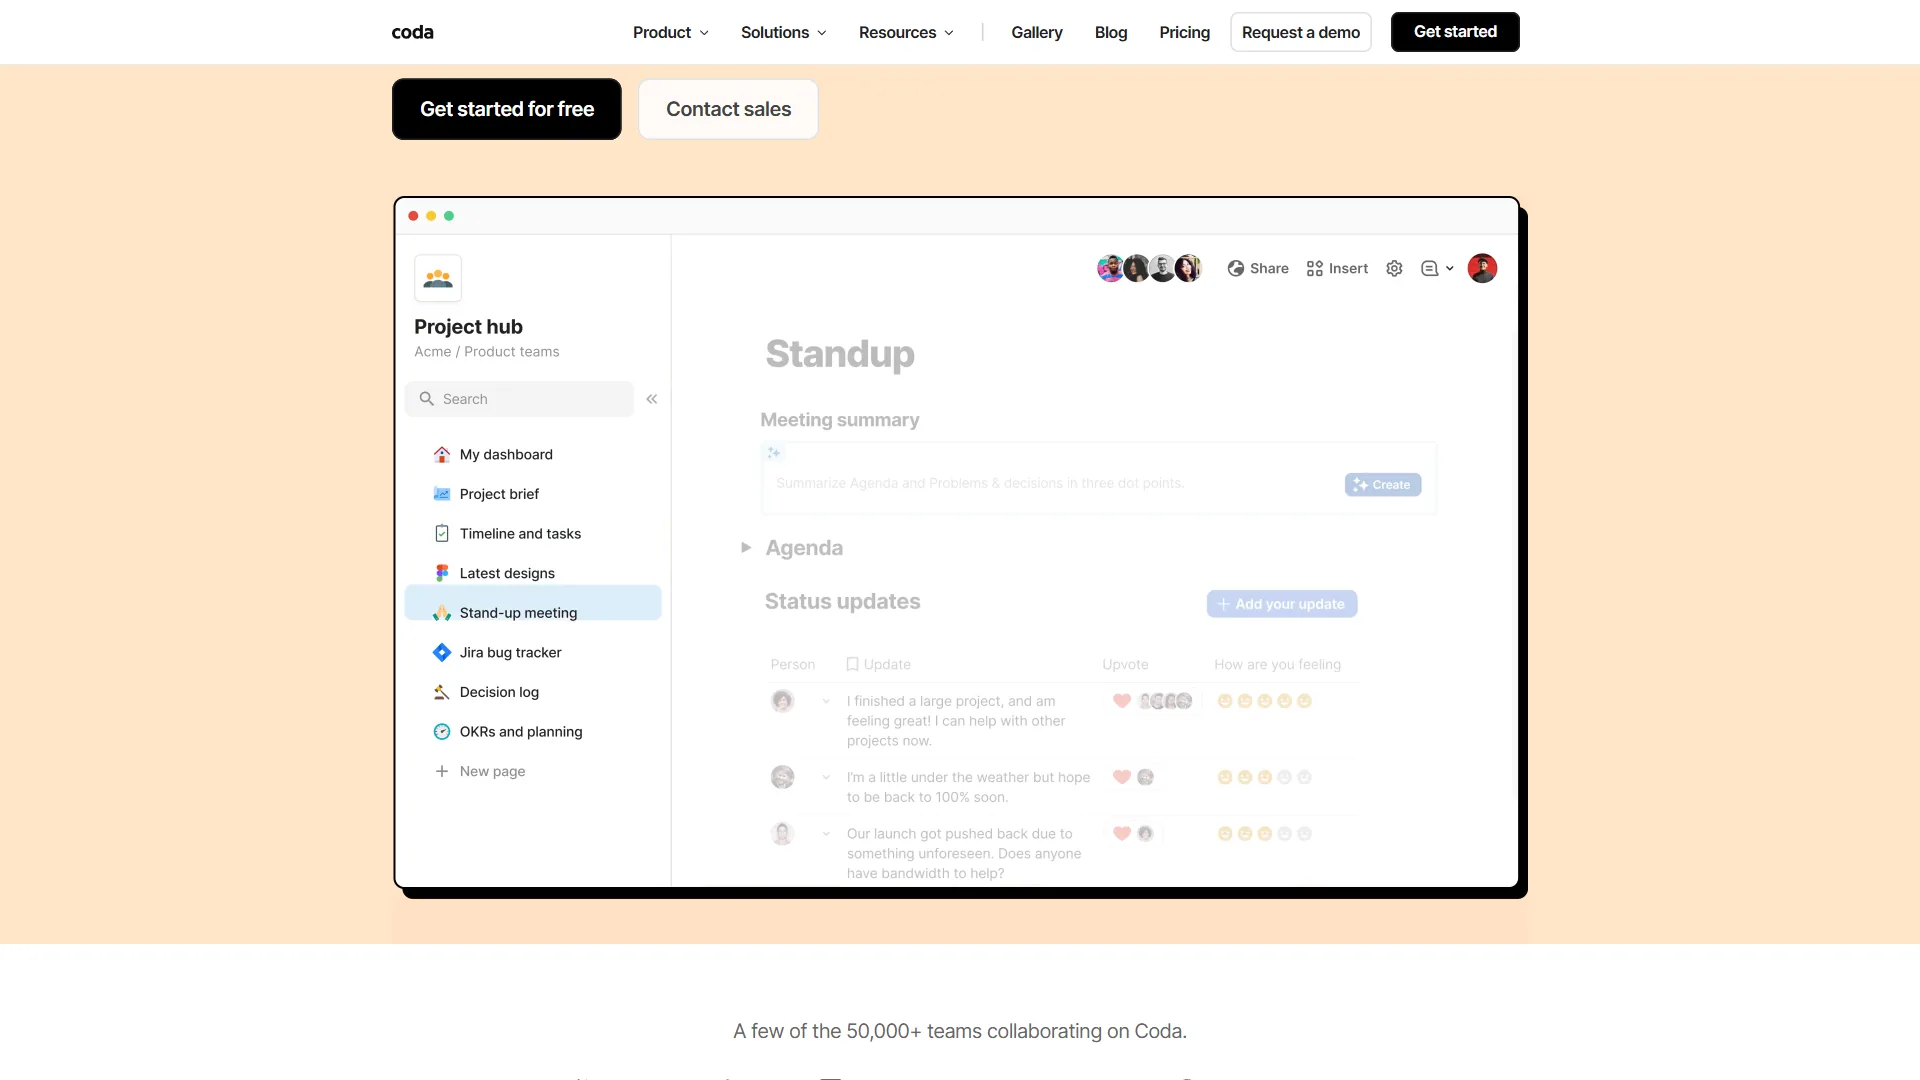Click the Person column header

coord(793,665)
